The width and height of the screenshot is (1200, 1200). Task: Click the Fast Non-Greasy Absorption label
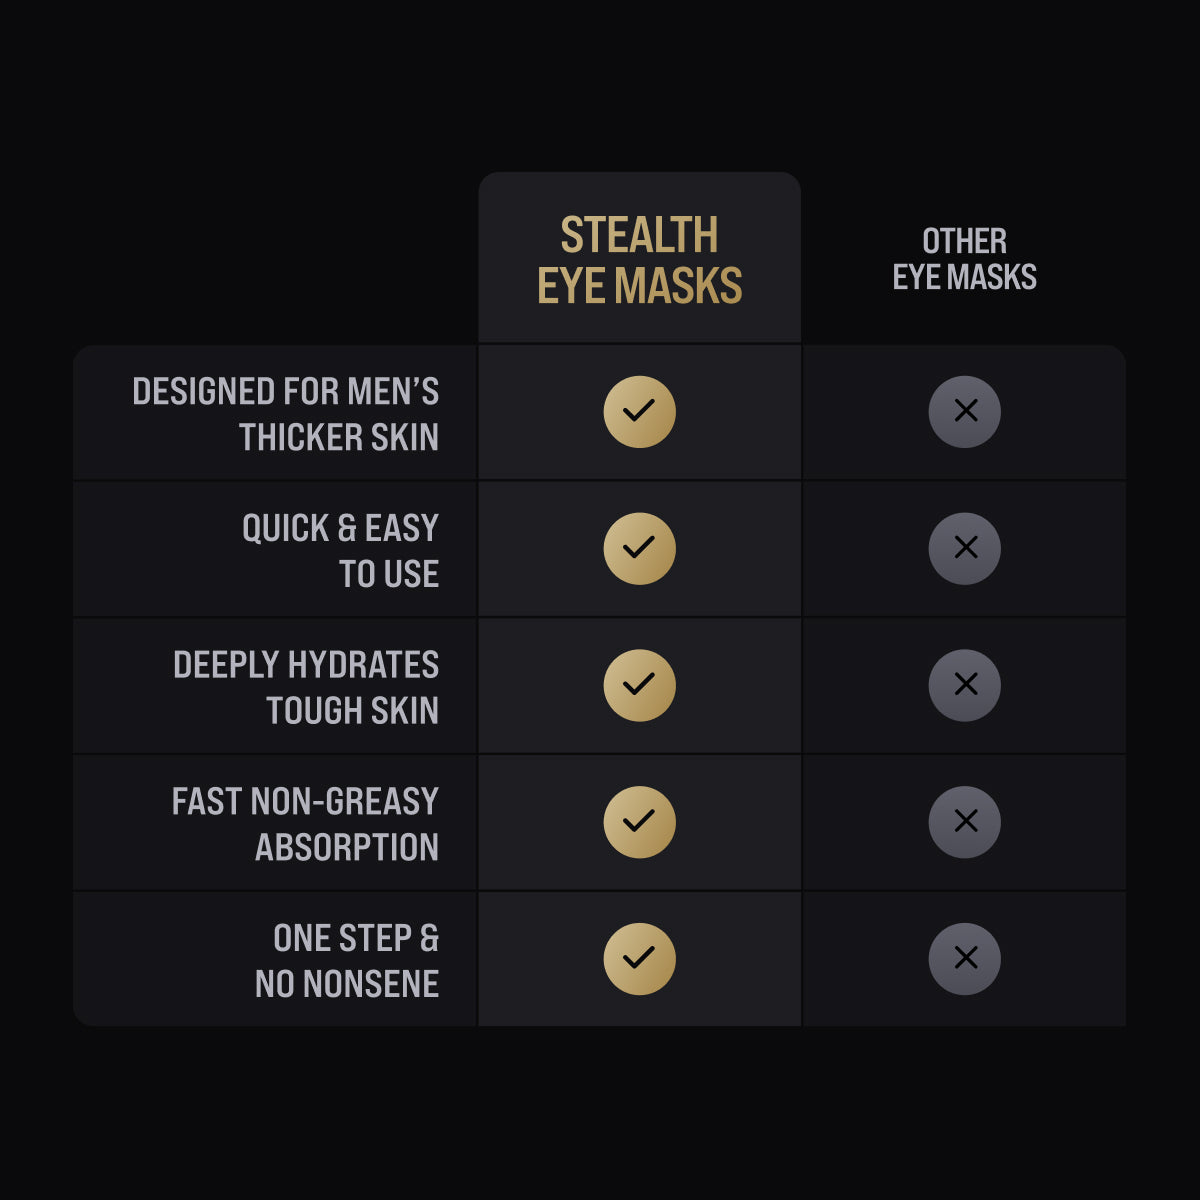pos(305,824)
